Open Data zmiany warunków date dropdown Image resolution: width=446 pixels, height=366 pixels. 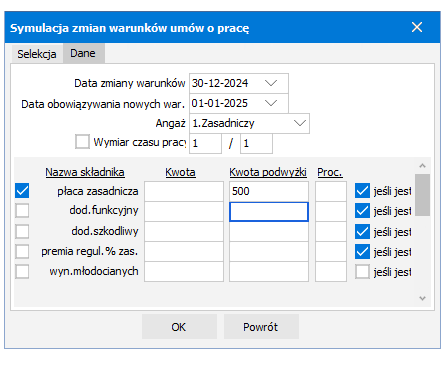[271, 83]
